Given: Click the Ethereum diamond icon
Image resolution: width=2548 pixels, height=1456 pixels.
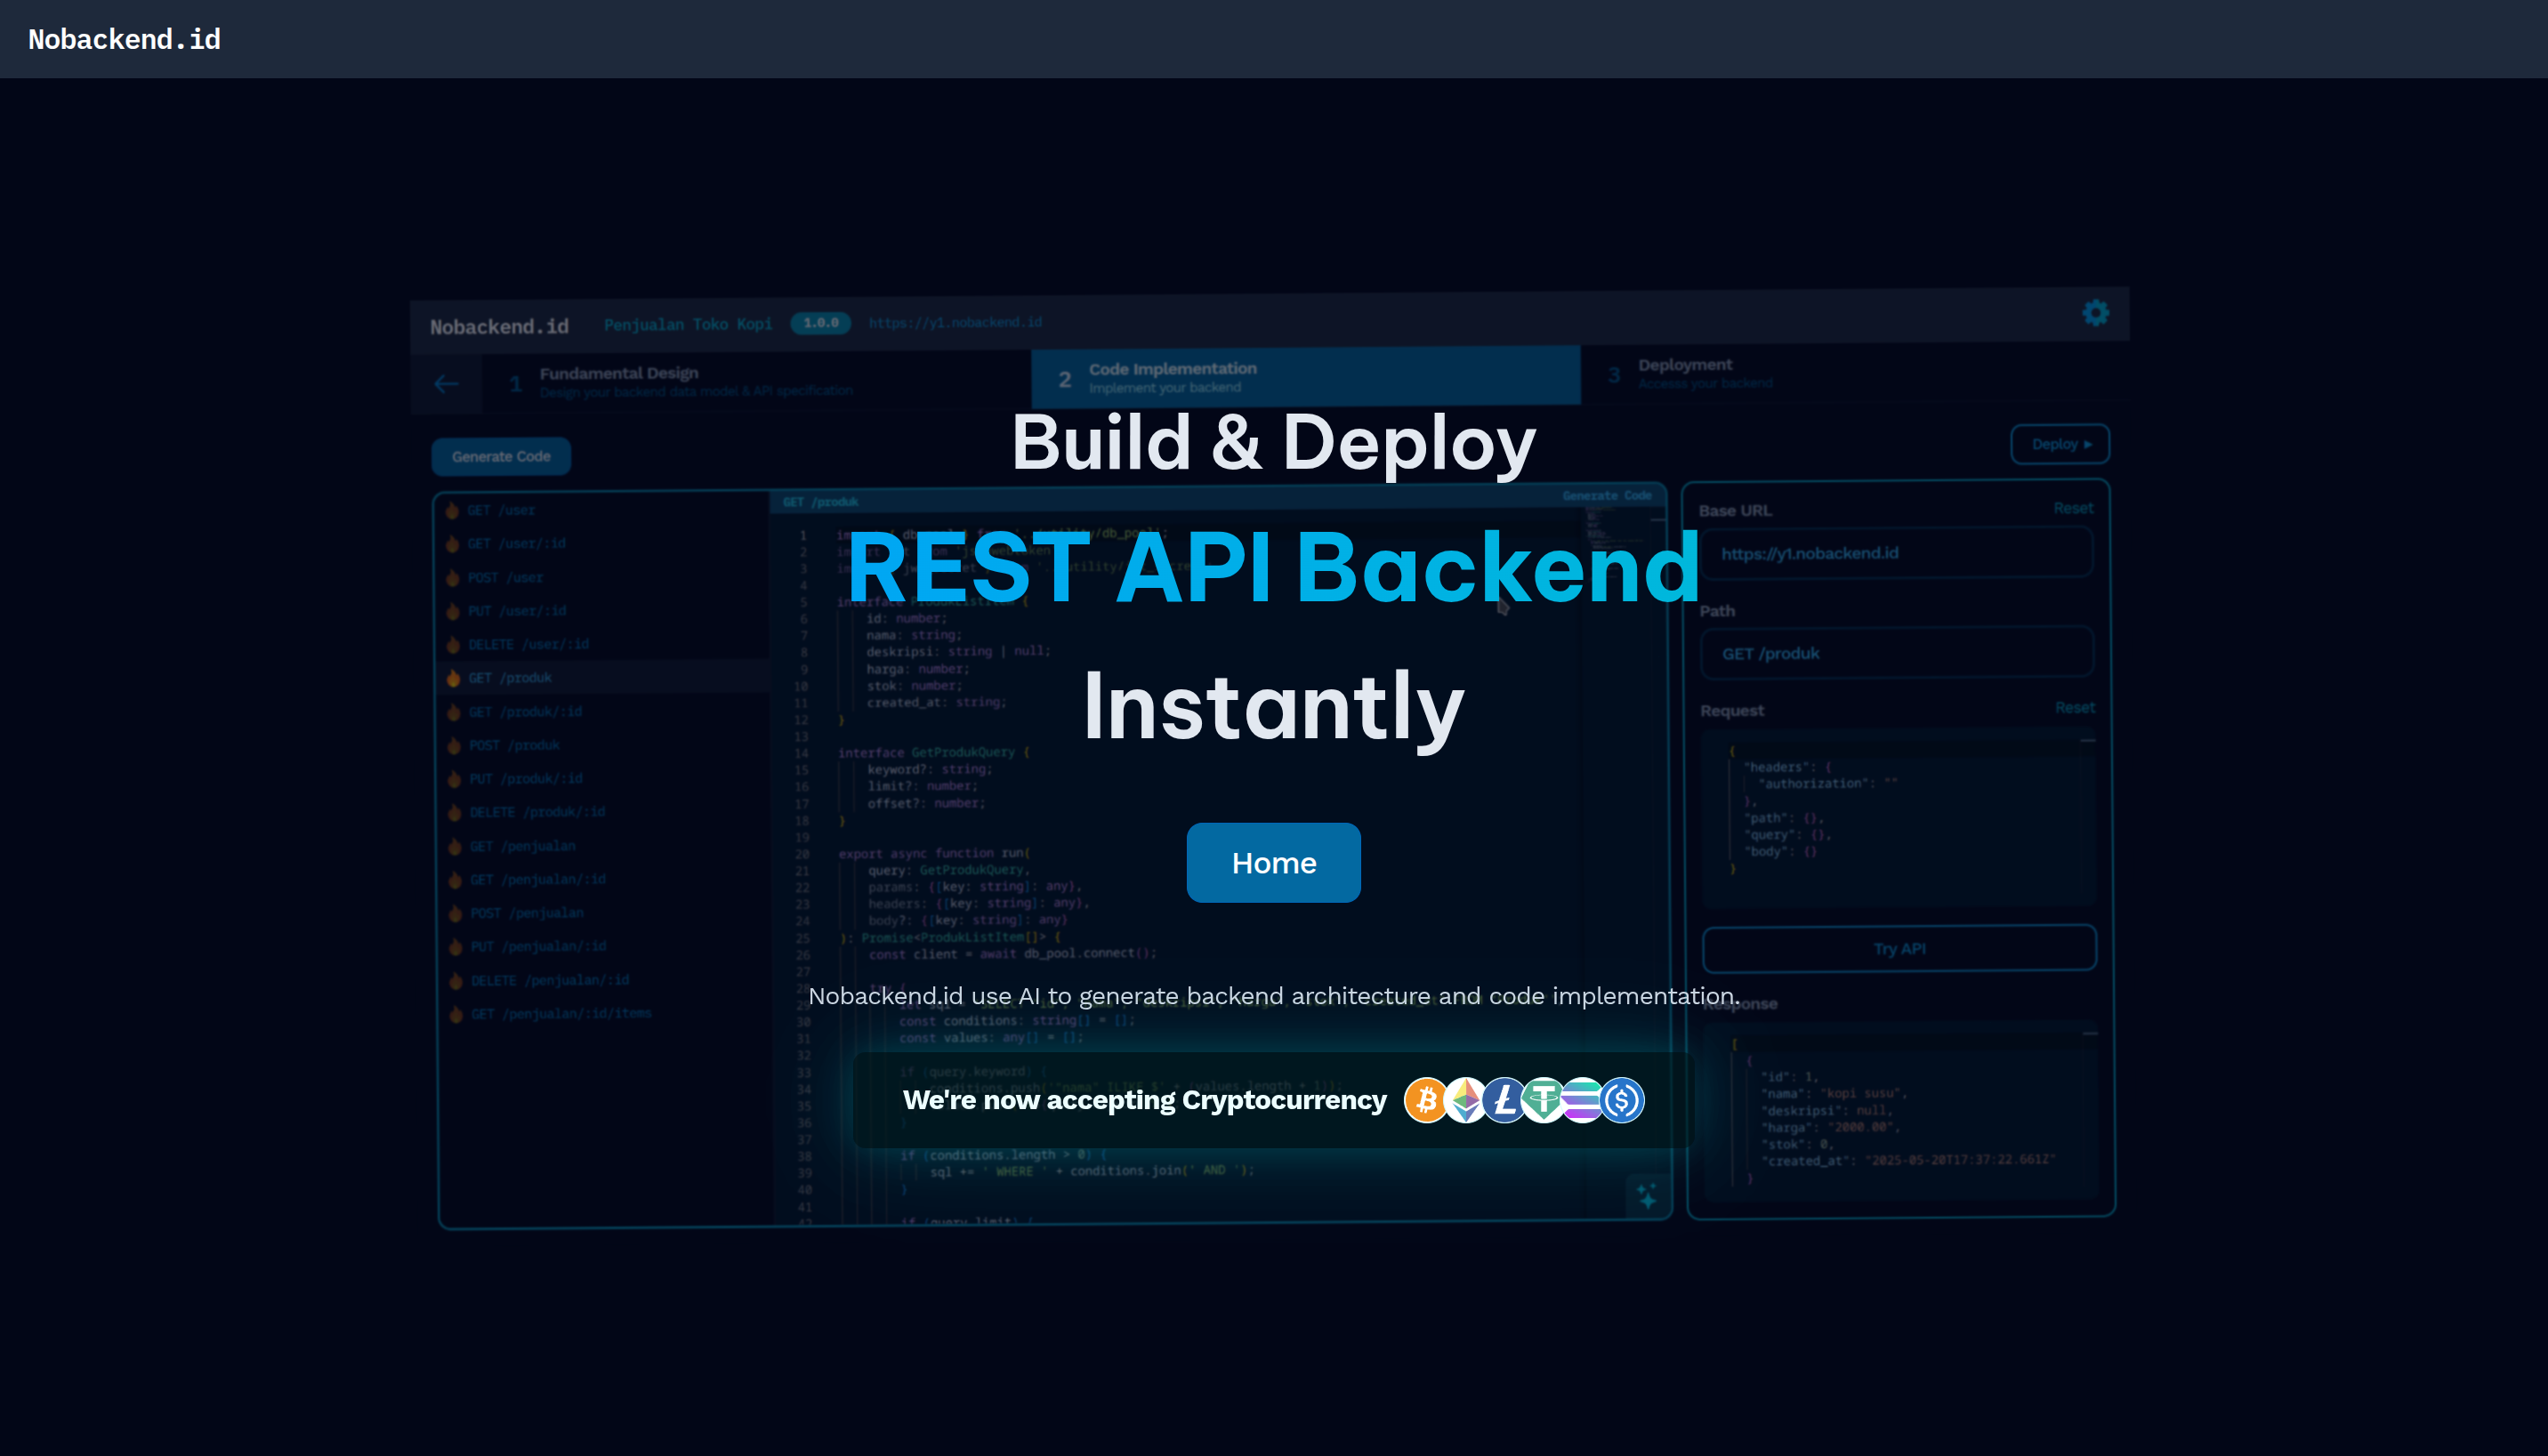Looking at the screenshot, I should click(x=1465, y=1100).
